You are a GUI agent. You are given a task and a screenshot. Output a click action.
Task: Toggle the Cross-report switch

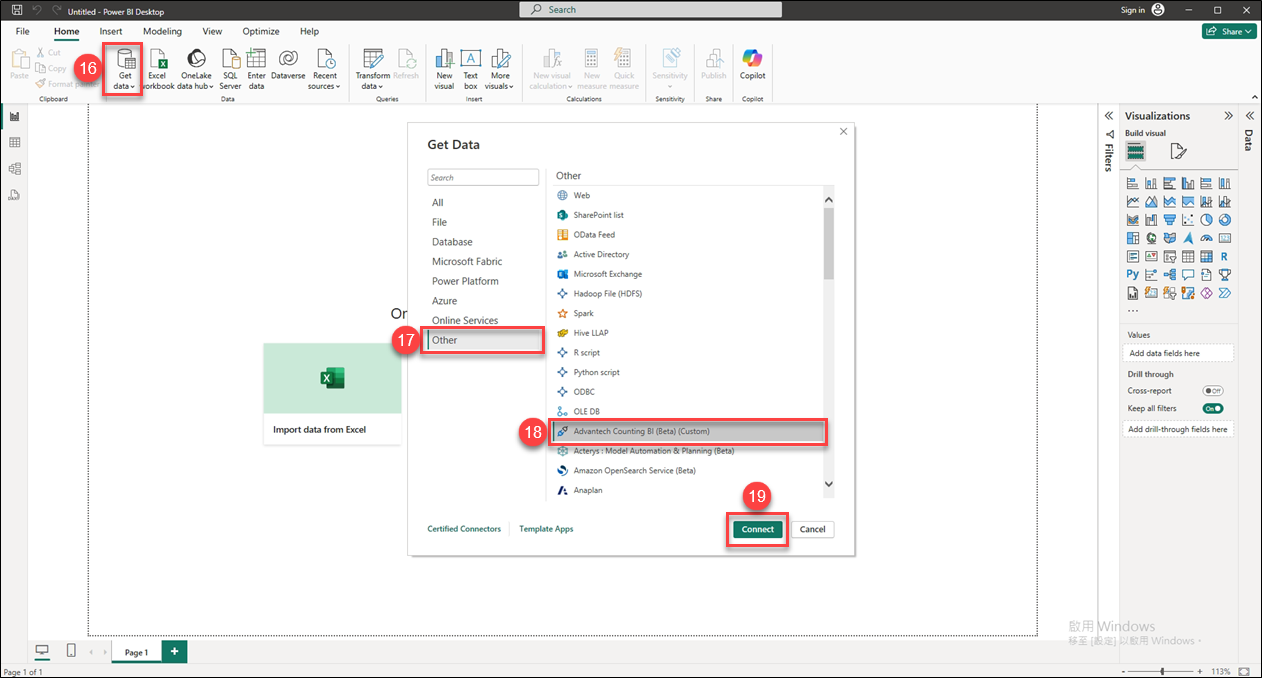(x=1212, y=391)
